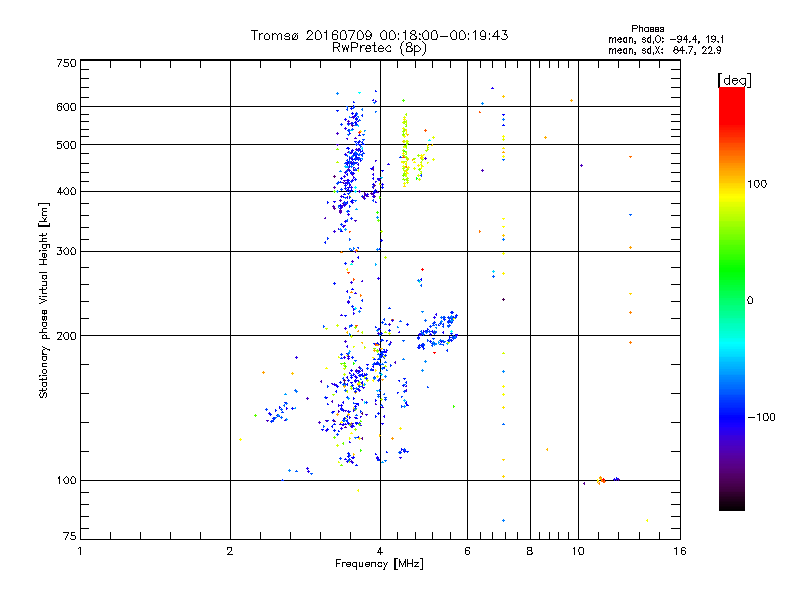Click colorbar tick label '0'
This screenshot has height=600, width=800.
[750, 301]
